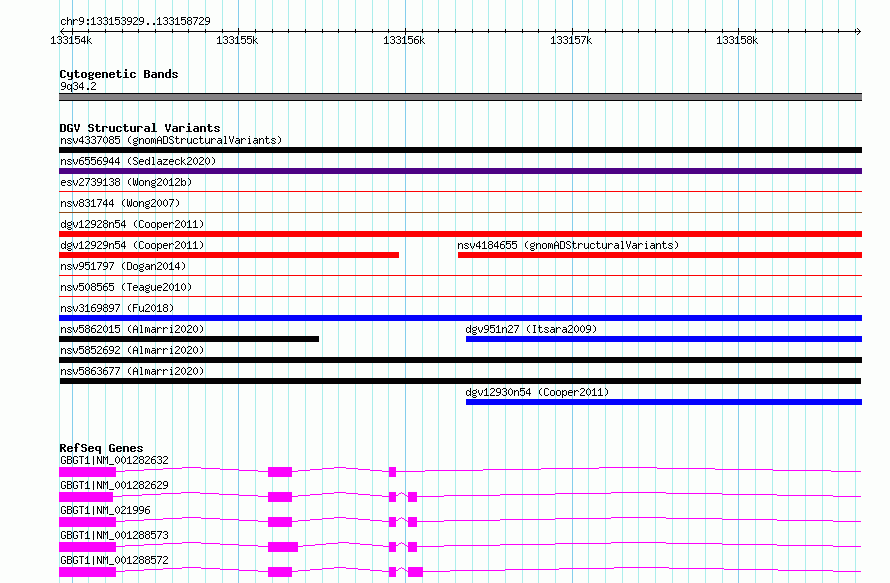
Task: Select the 133157k ruler tick label
Action: click(x=571, y=40)
